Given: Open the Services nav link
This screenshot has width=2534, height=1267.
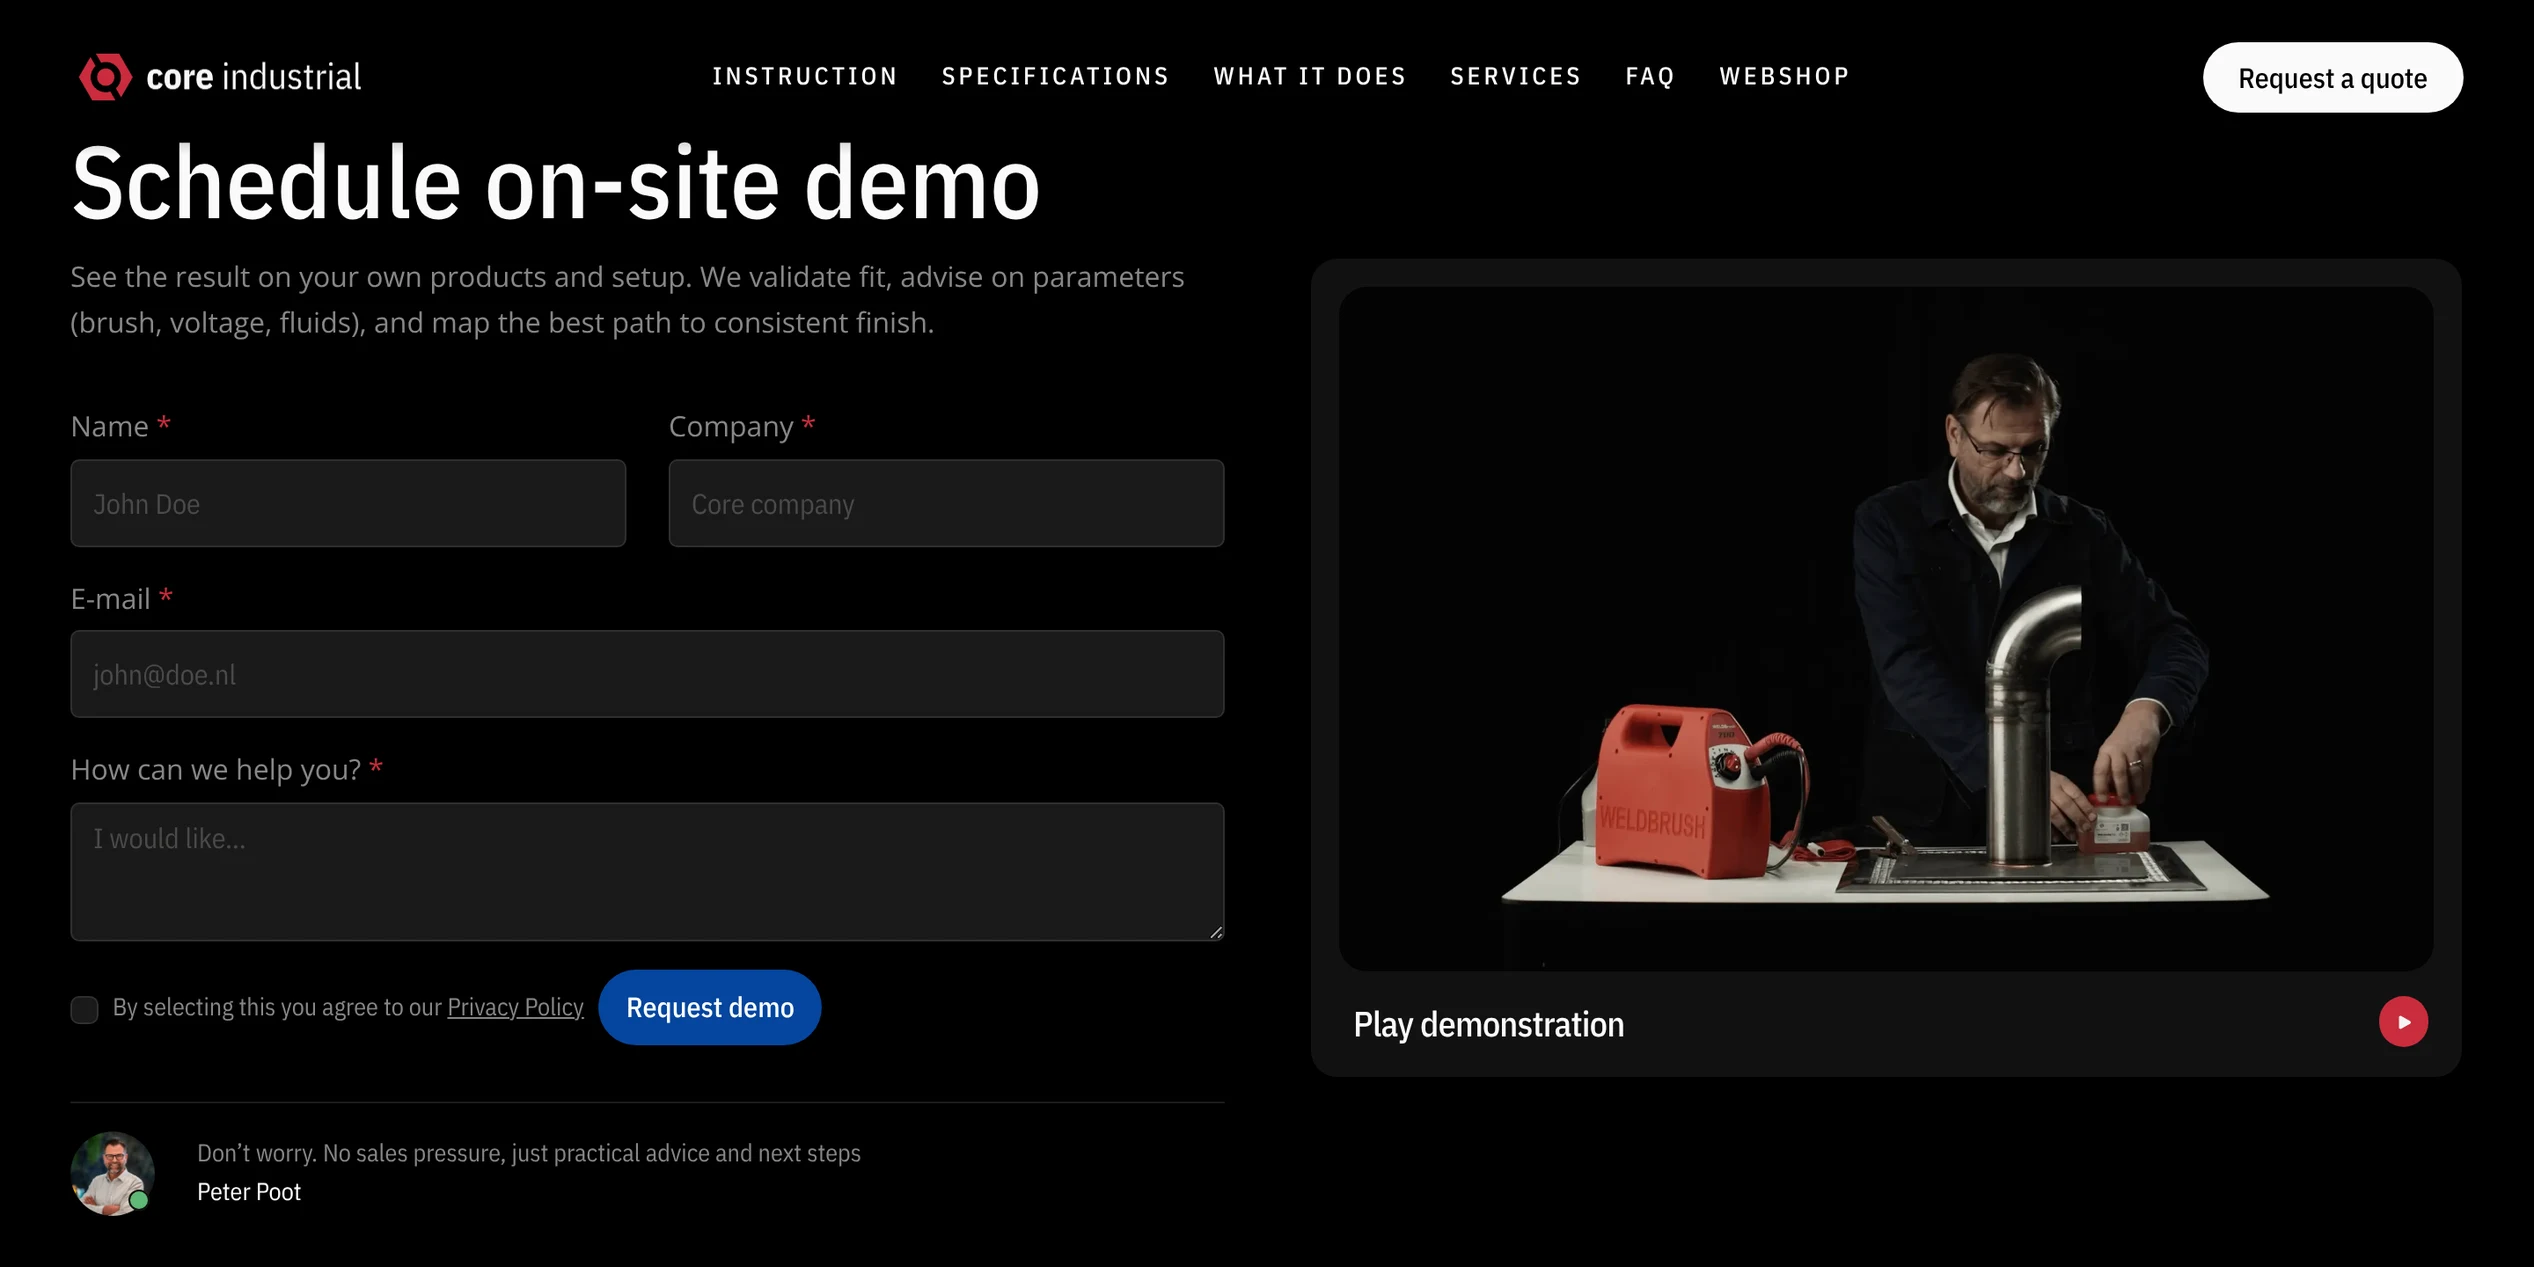Looking at the screenshot, I should pos(1516,76).
